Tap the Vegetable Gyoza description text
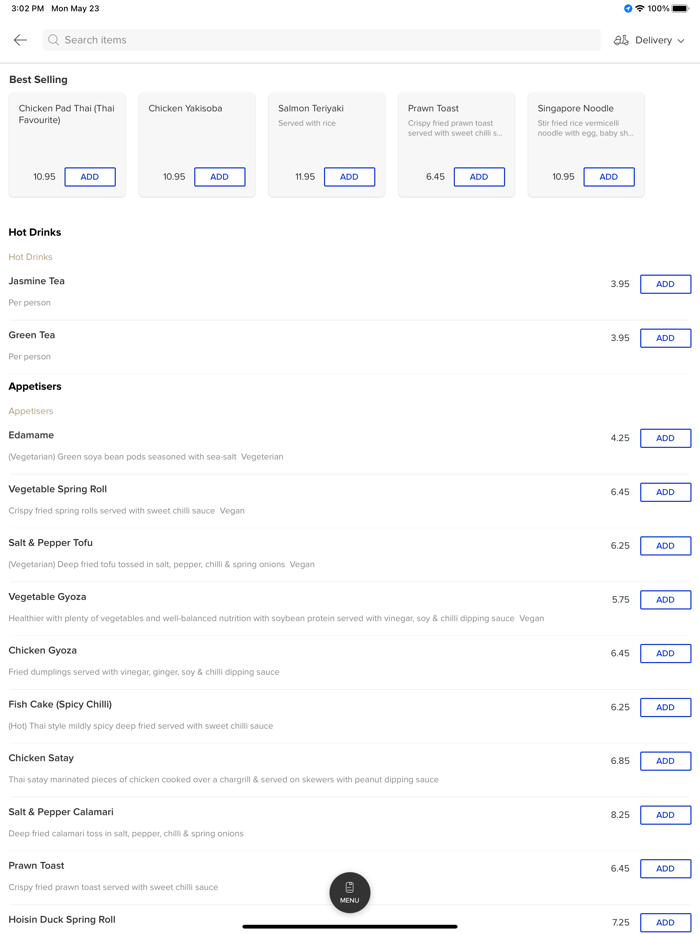 tap(276, 618)
